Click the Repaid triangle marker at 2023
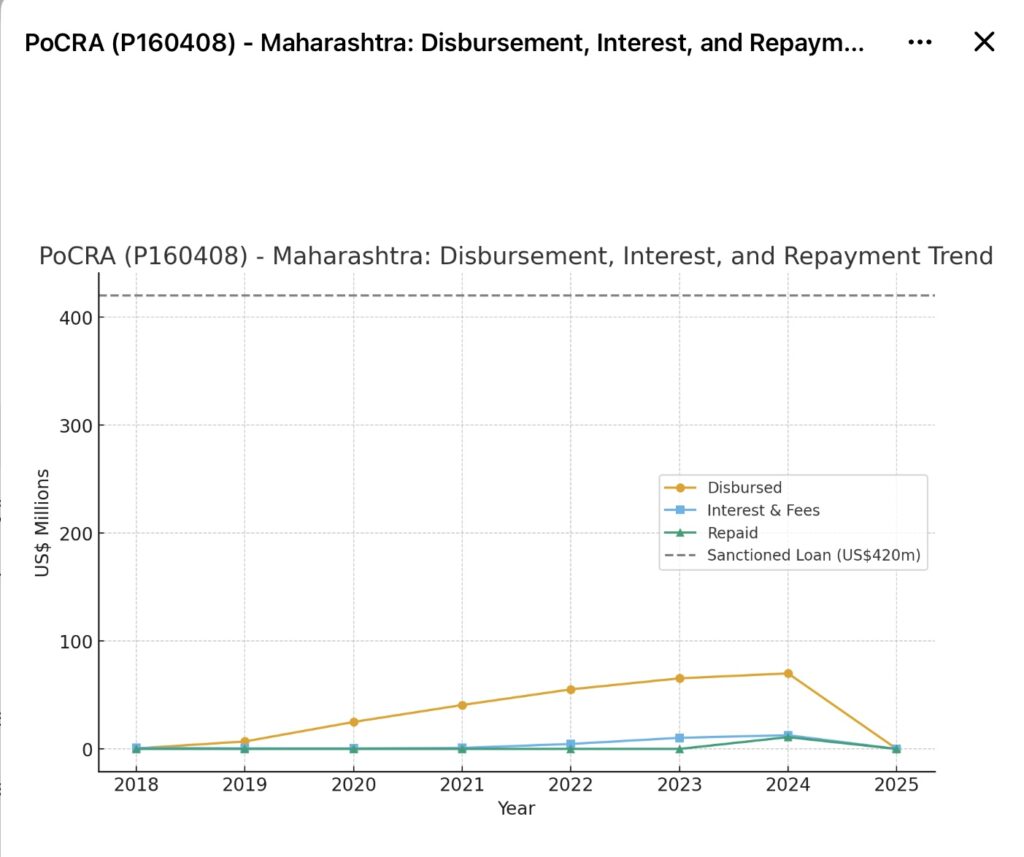1024x857 pixels. [679, 749]
